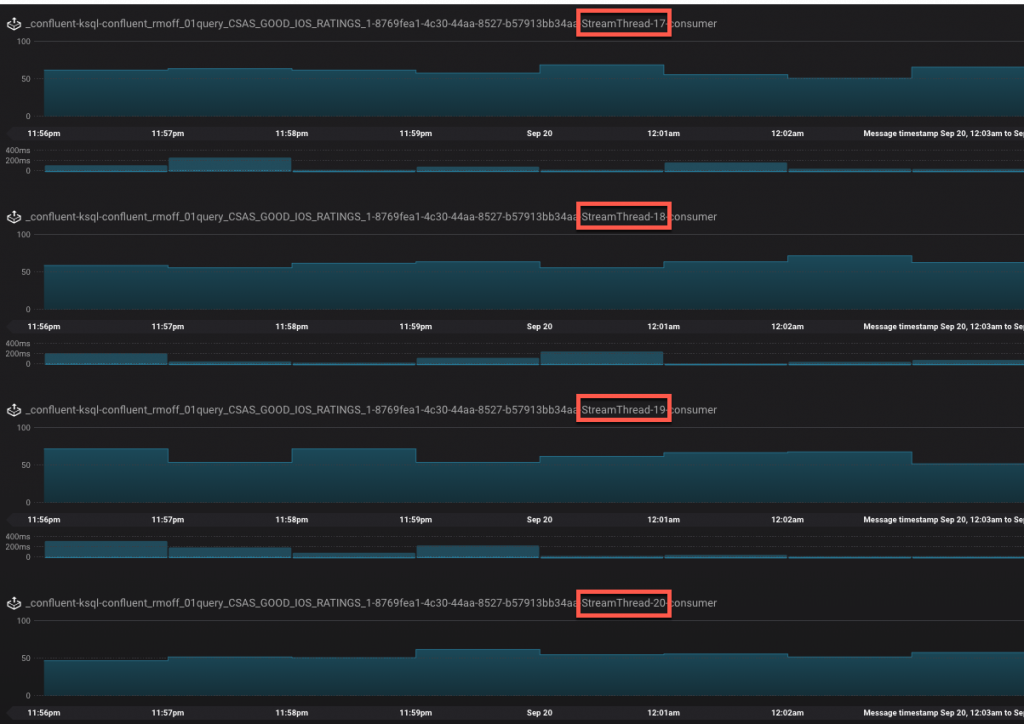Toggle the 11:57pm latency bar under StreamThread-17

point(230,165)
